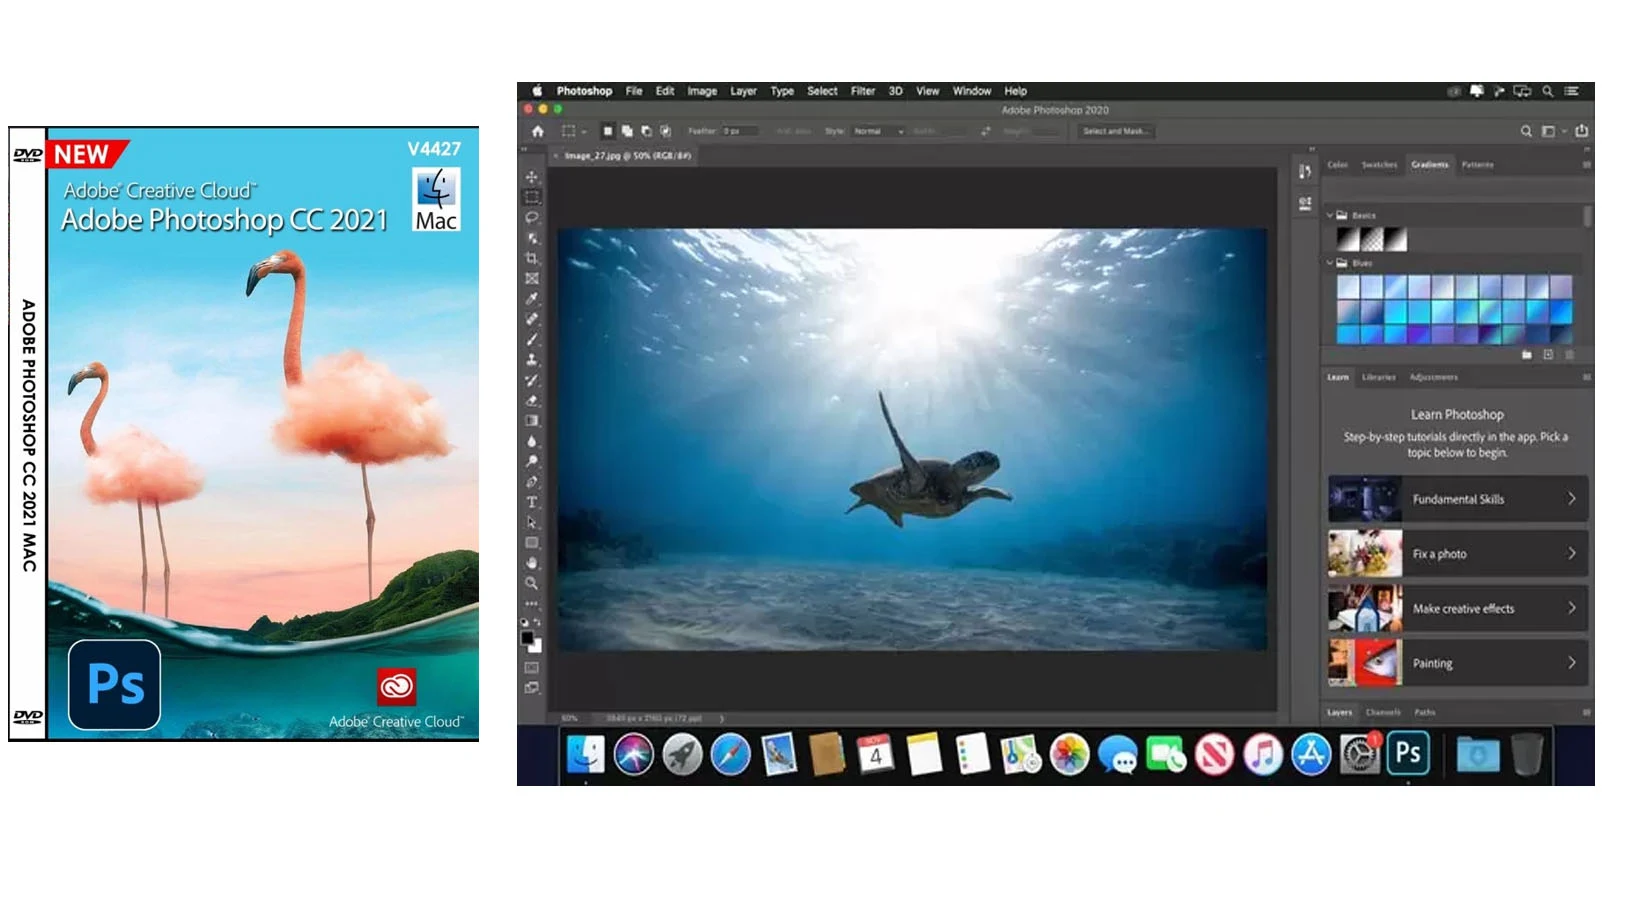Change screen mode button
The image size is (1626, 900).
coord(532,688)
